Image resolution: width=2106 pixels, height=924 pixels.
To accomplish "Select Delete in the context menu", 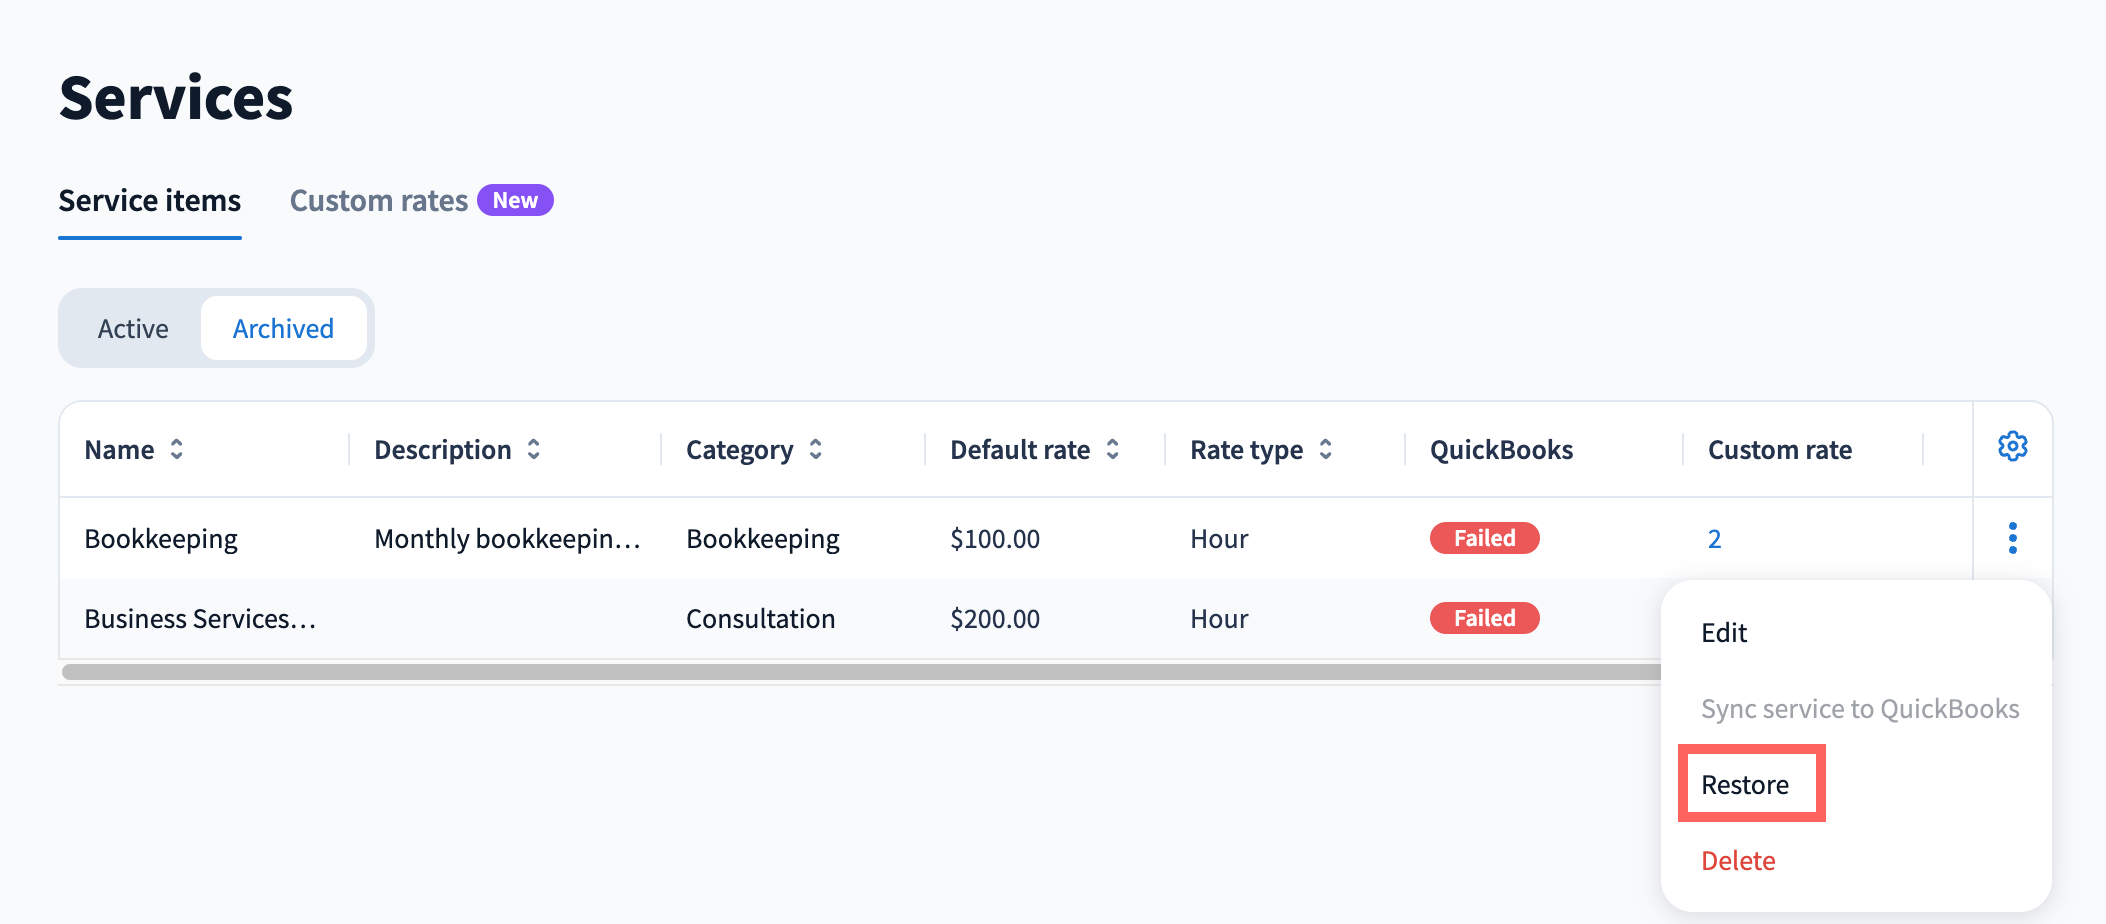I will [1738, 861].
